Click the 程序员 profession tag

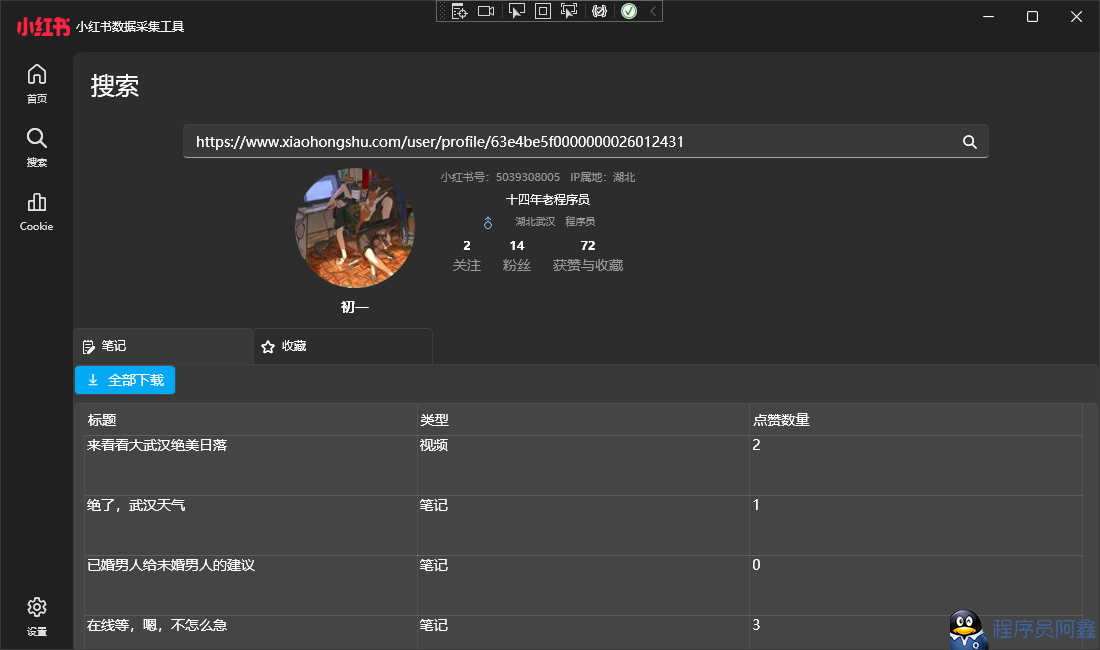click(580, 222)
